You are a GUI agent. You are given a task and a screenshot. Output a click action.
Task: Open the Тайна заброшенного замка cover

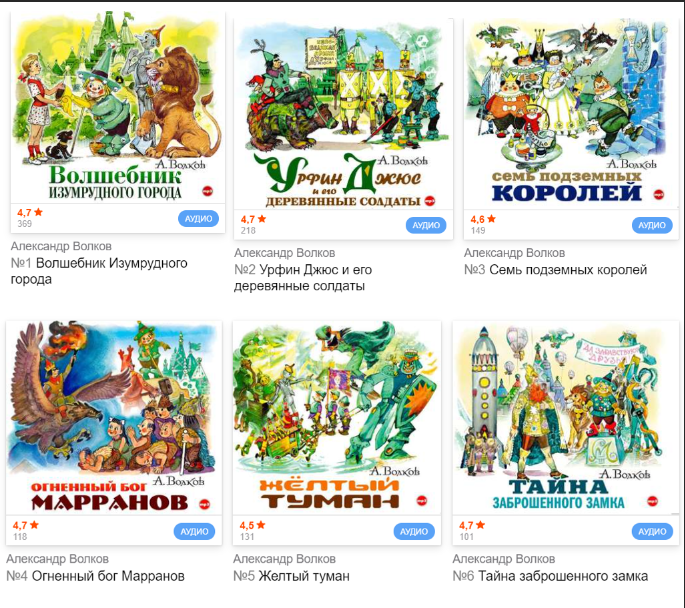coord(566,418)
